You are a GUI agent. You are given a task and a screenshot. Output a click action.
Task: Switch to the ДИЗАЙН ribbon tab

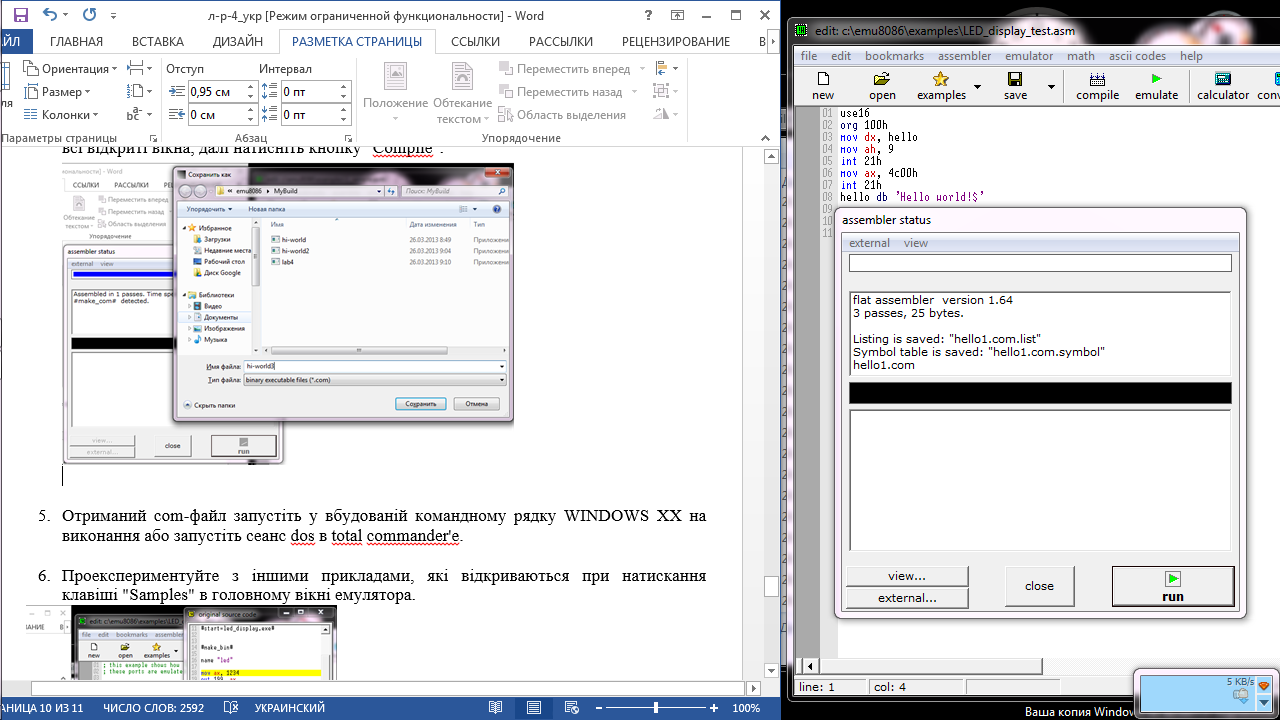(238, 41)
